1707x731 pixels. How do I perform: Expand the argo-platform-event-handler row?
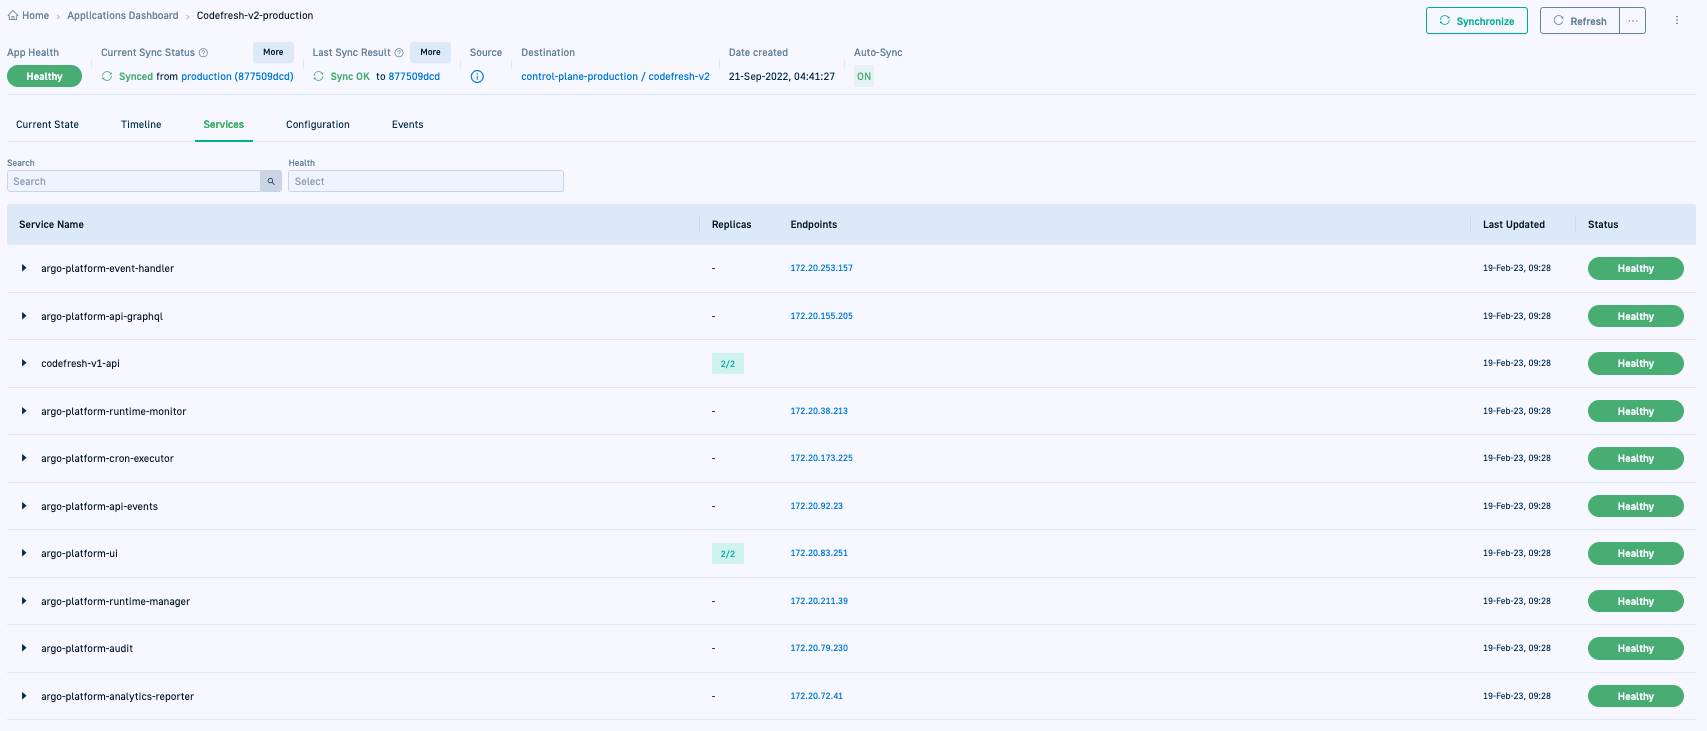coord(24,268)
